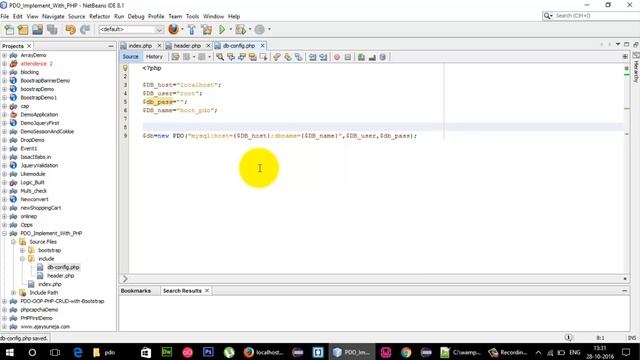Click the Build Project hammer icon
This screenshot has width=640, height=360.
(x=192, y=29)
